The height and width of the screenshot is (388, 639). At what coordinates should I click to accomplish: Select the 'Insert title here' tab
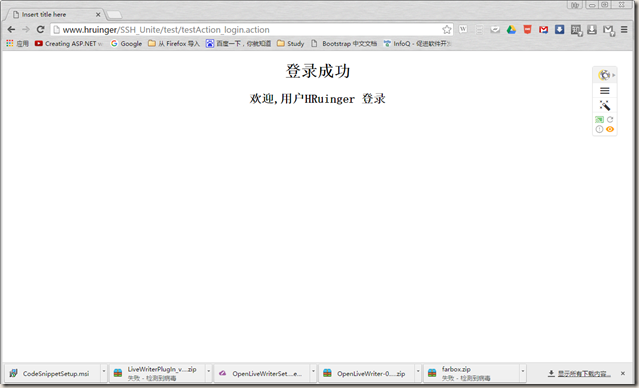click(55, 14)
